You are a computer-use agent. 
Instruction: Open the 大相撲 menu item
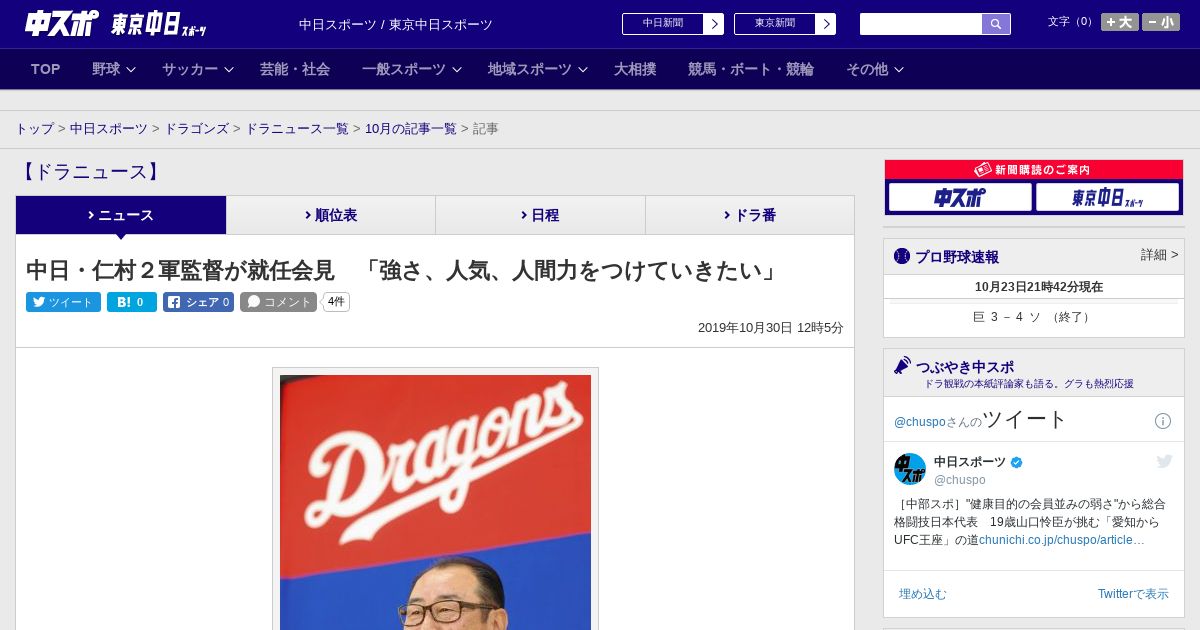pos(635,69)
